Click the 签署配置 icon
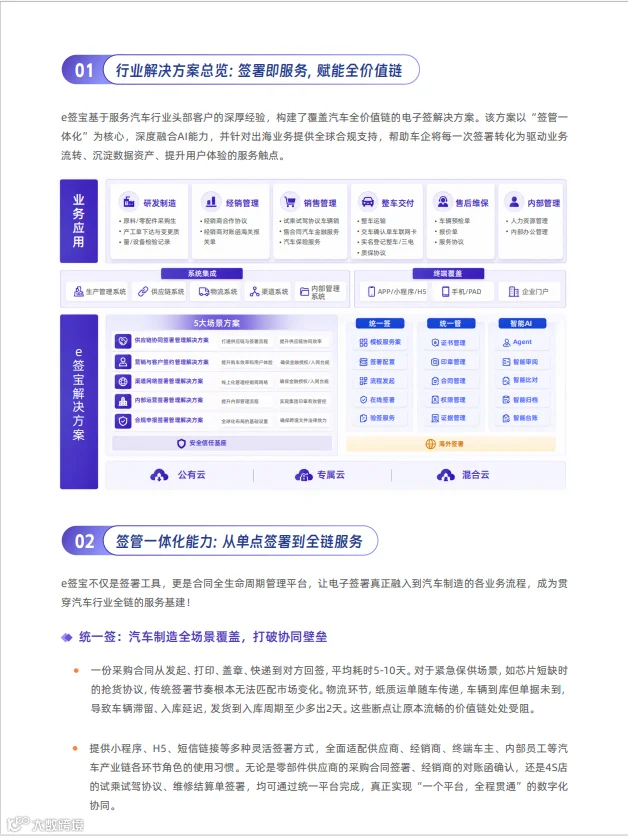628x838 pixels. coord(363,362)
